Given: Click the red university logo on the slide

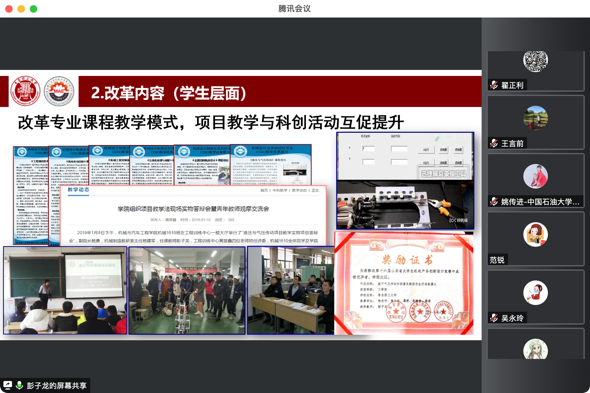Looking at the screenshot, I should [25, 91].
